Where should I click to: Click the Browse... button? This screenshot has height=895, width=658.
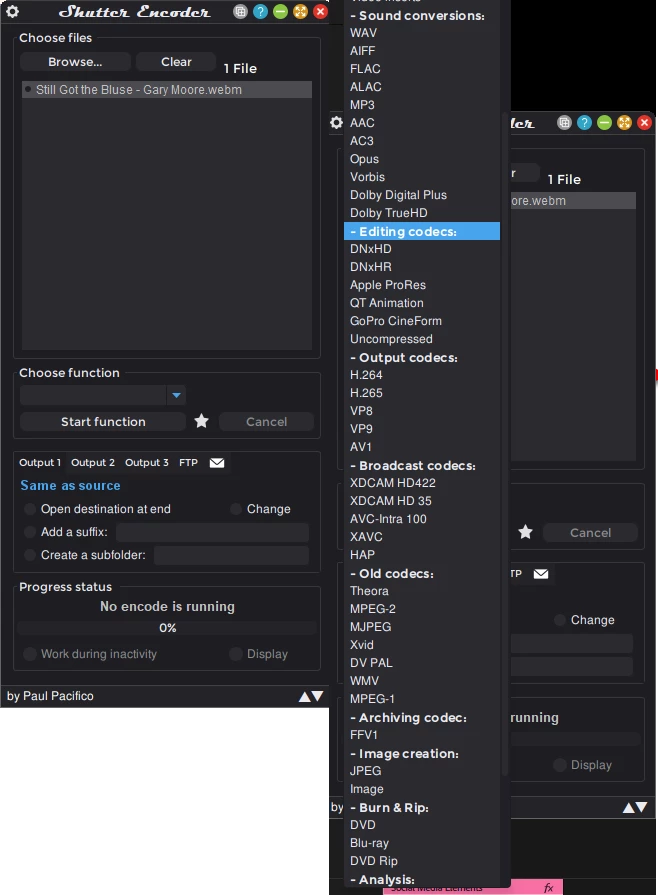(75, 62)
